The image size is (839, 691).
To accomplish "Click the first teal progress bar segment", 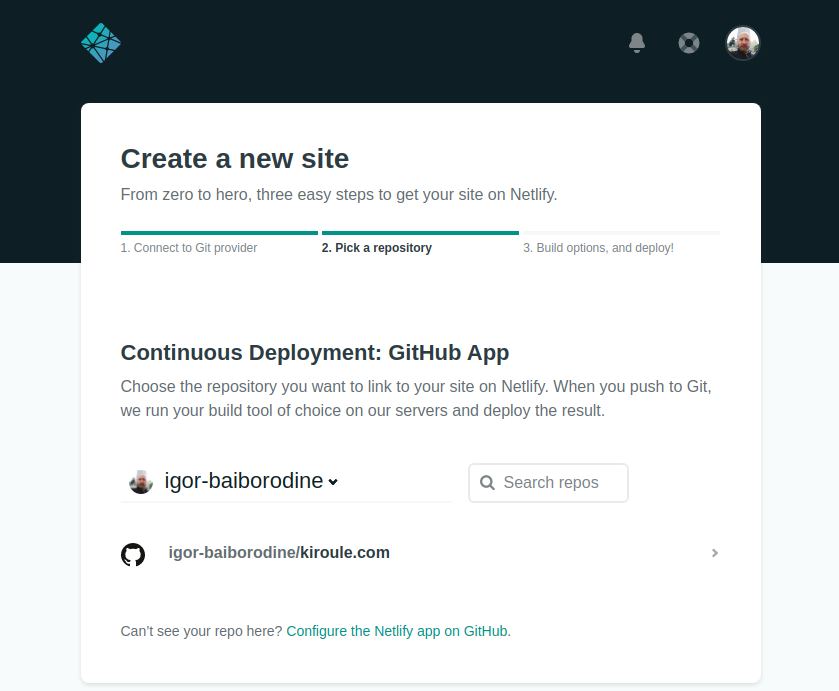I will [x=219, y=233].
